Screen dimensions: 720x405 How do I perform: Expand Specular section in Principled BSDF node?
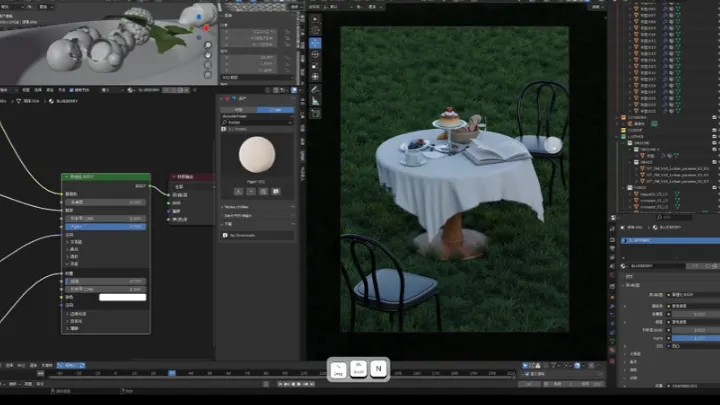[67, 249]
